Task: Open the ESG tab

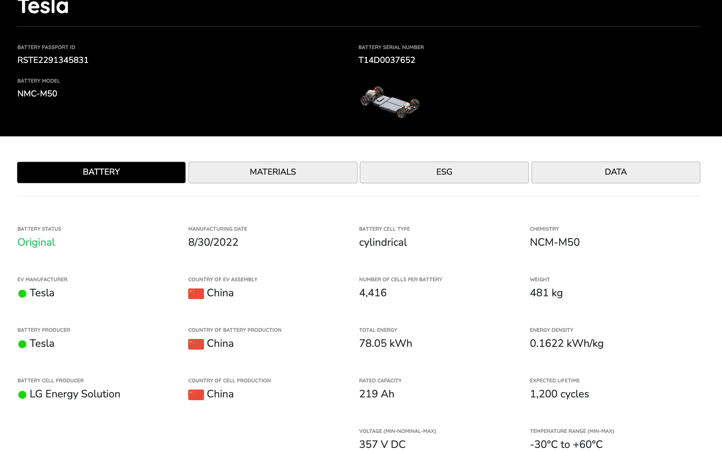Action: tap(444, 172)
